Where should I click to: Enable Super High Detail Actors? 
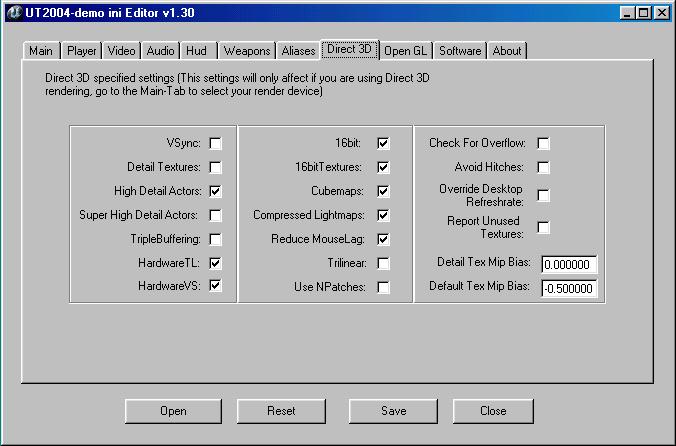[x=215, y=215]
